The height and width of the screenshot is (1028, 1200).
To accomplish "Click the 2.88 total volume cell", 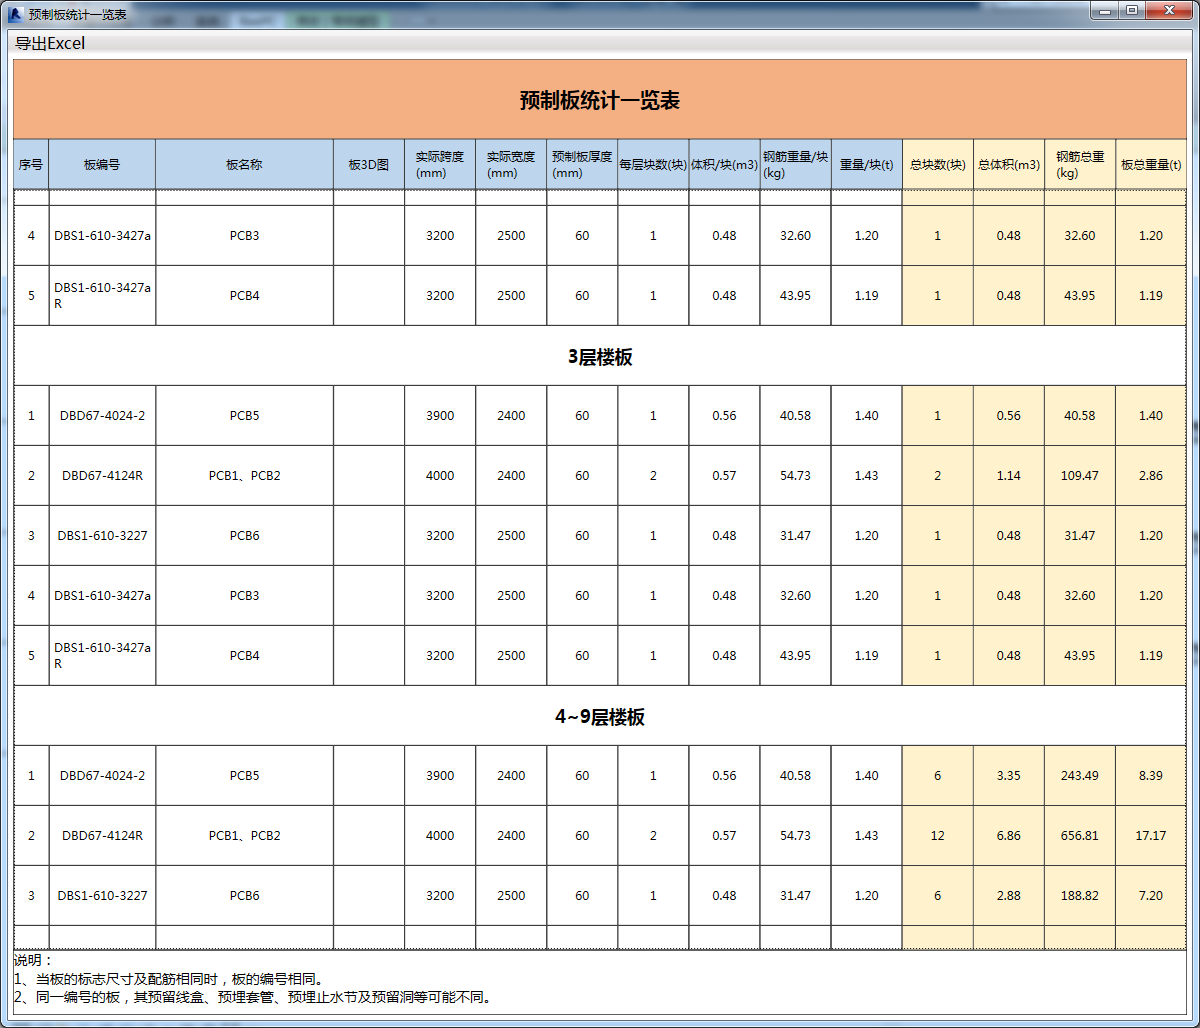I will [x=1008, y=896].
